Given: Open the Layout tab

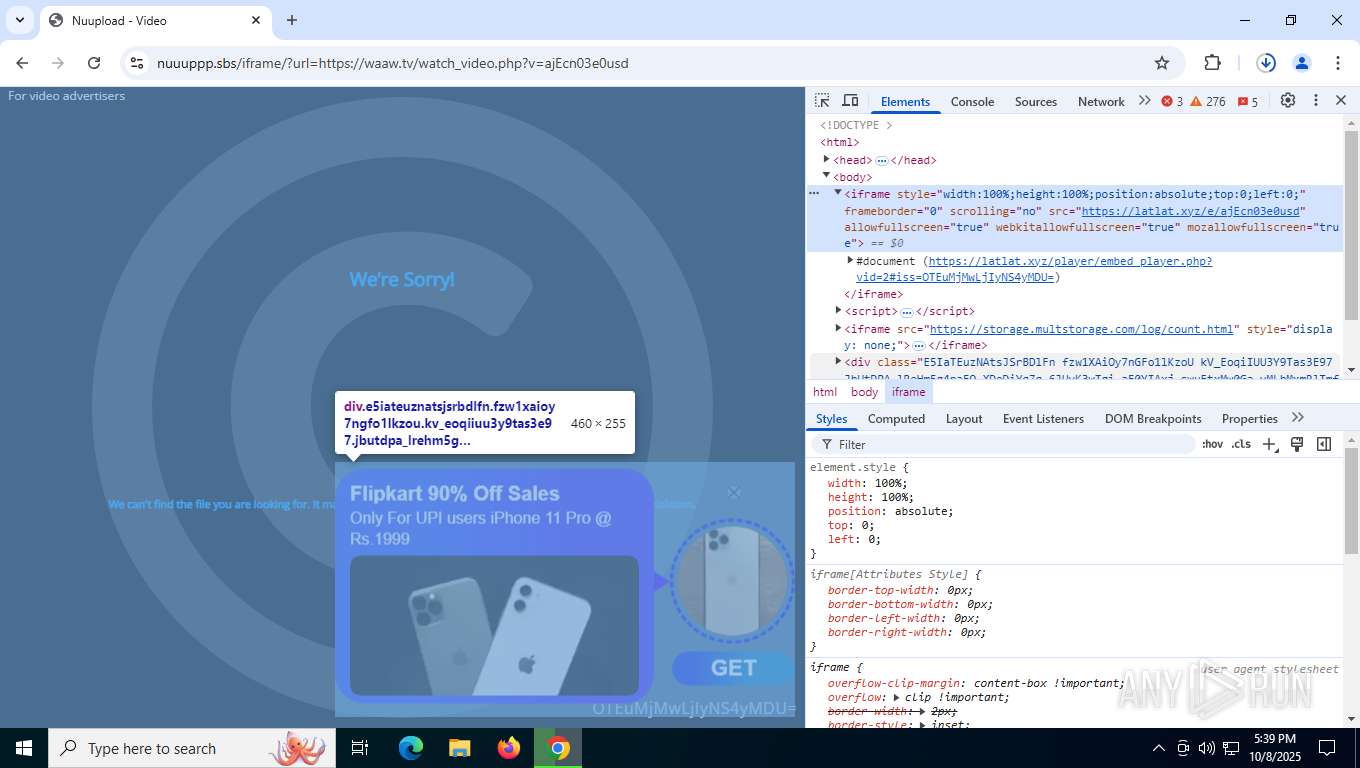Looking at the screenshot, I should pyautogui.click(x=964, y=418).
